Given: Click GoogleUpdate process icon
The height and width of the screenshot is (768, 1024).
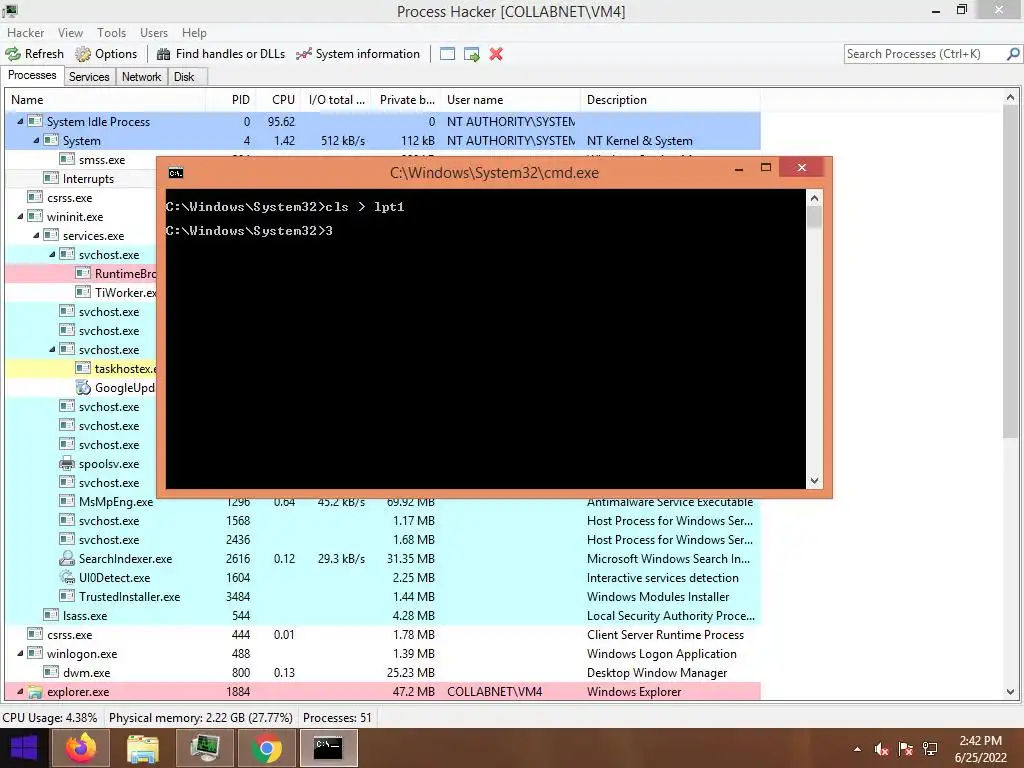Looking at the screenshot, I should [83, 387].
